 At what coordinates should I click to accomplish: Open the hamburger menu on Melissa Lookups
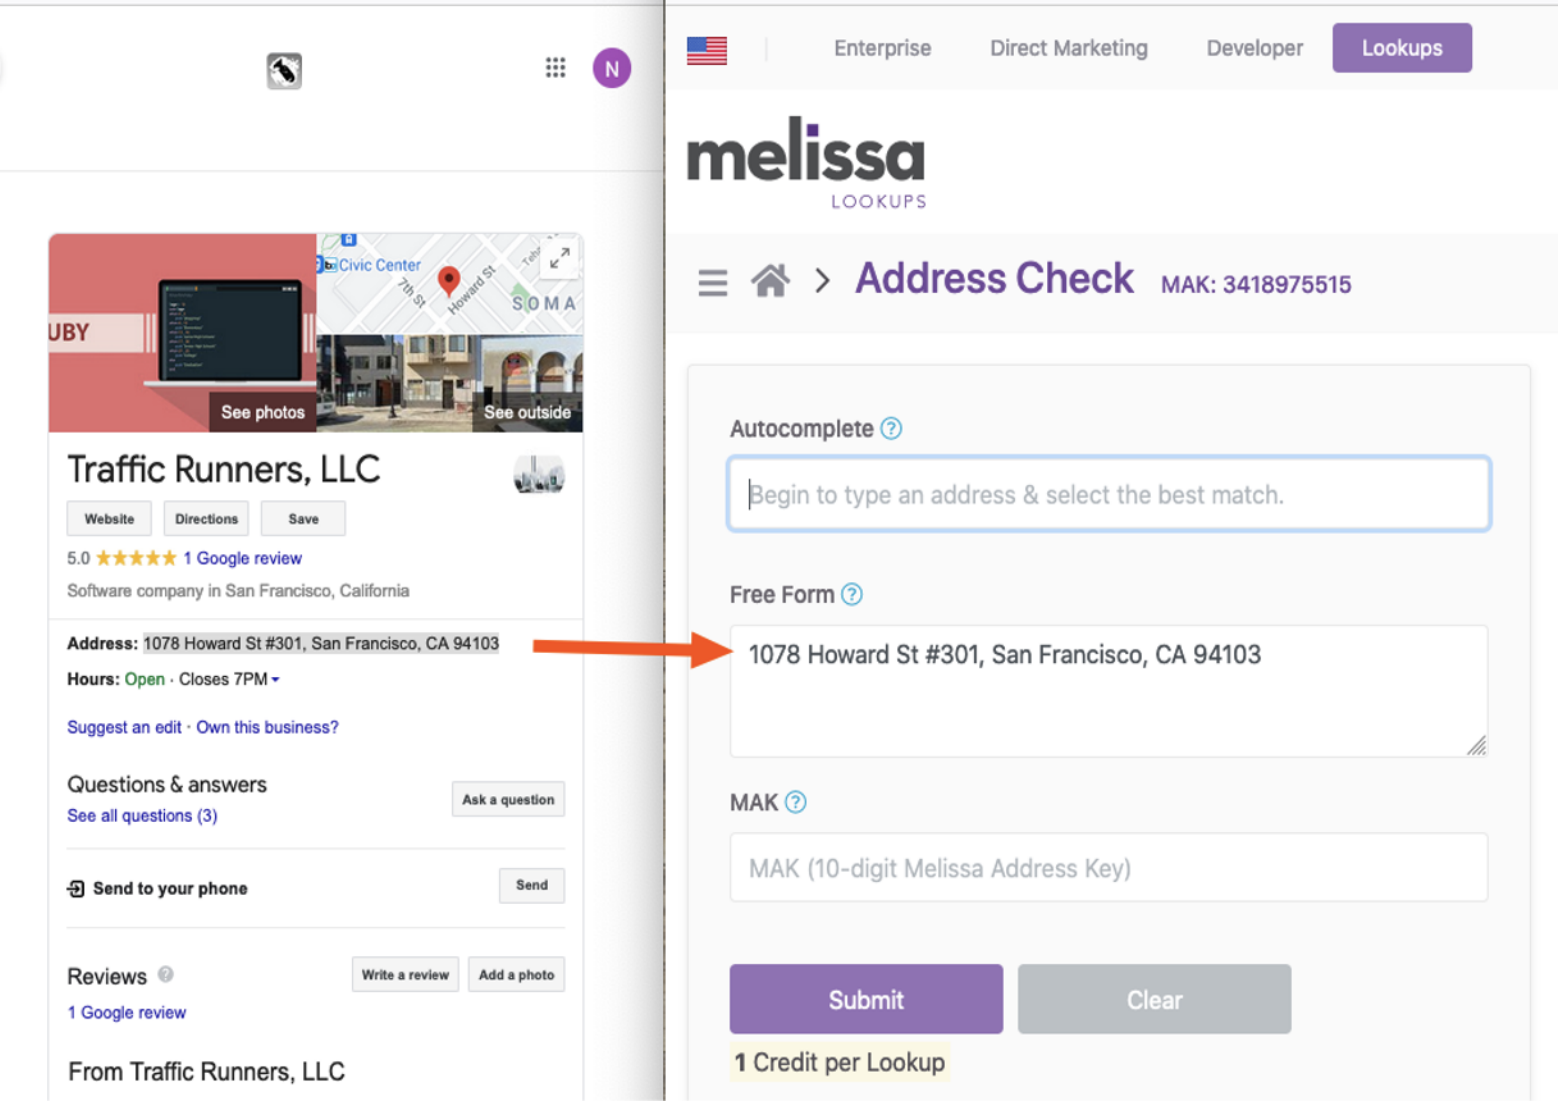712,283
